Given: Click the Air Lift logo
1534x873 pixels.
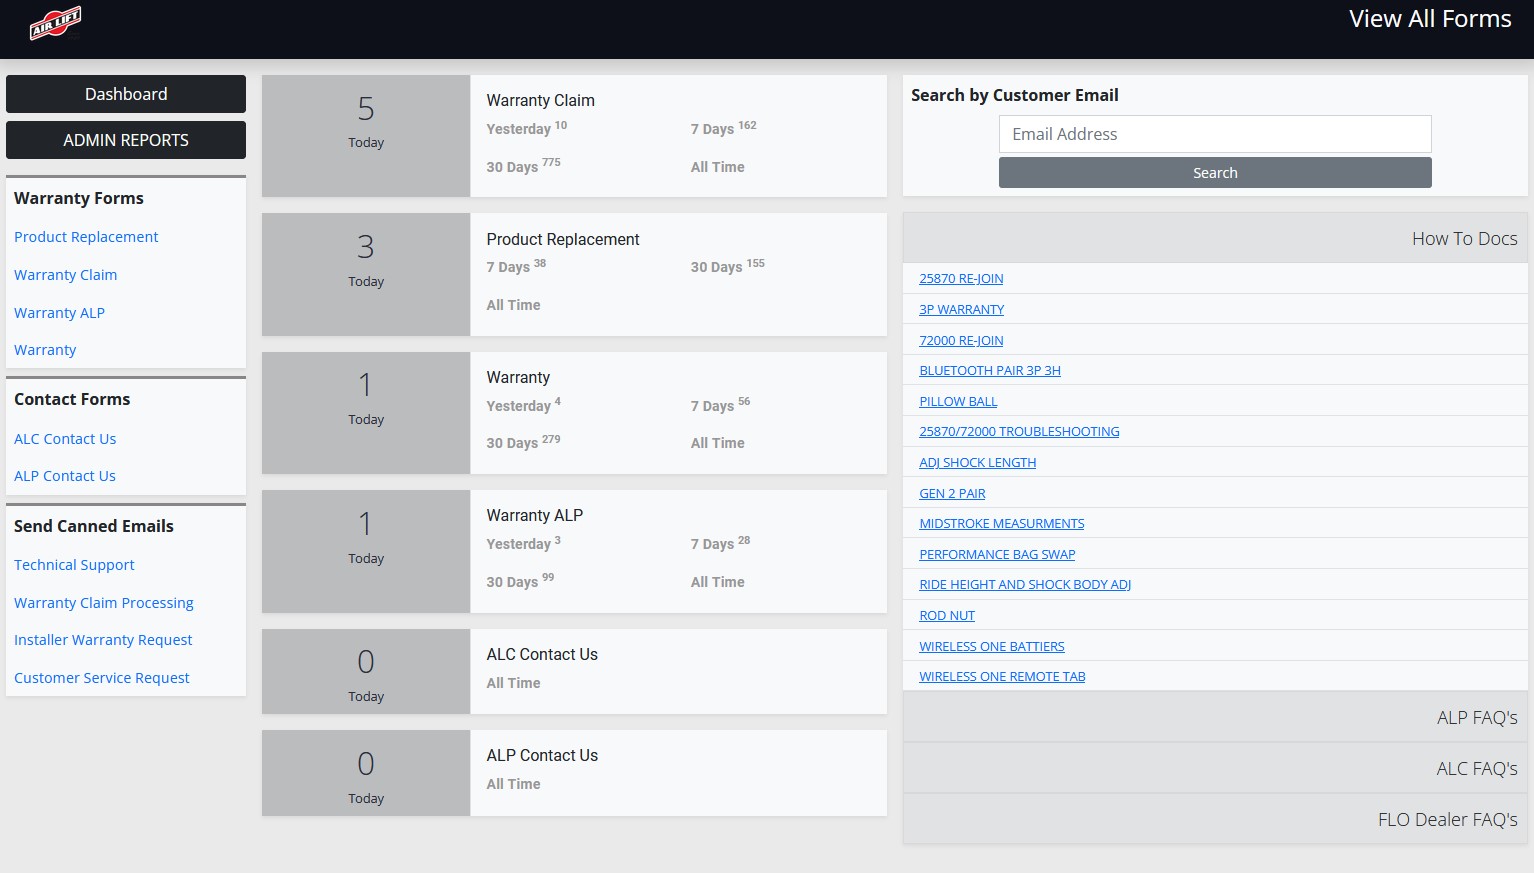Looking at the screenshot, I should coord(55,22).
